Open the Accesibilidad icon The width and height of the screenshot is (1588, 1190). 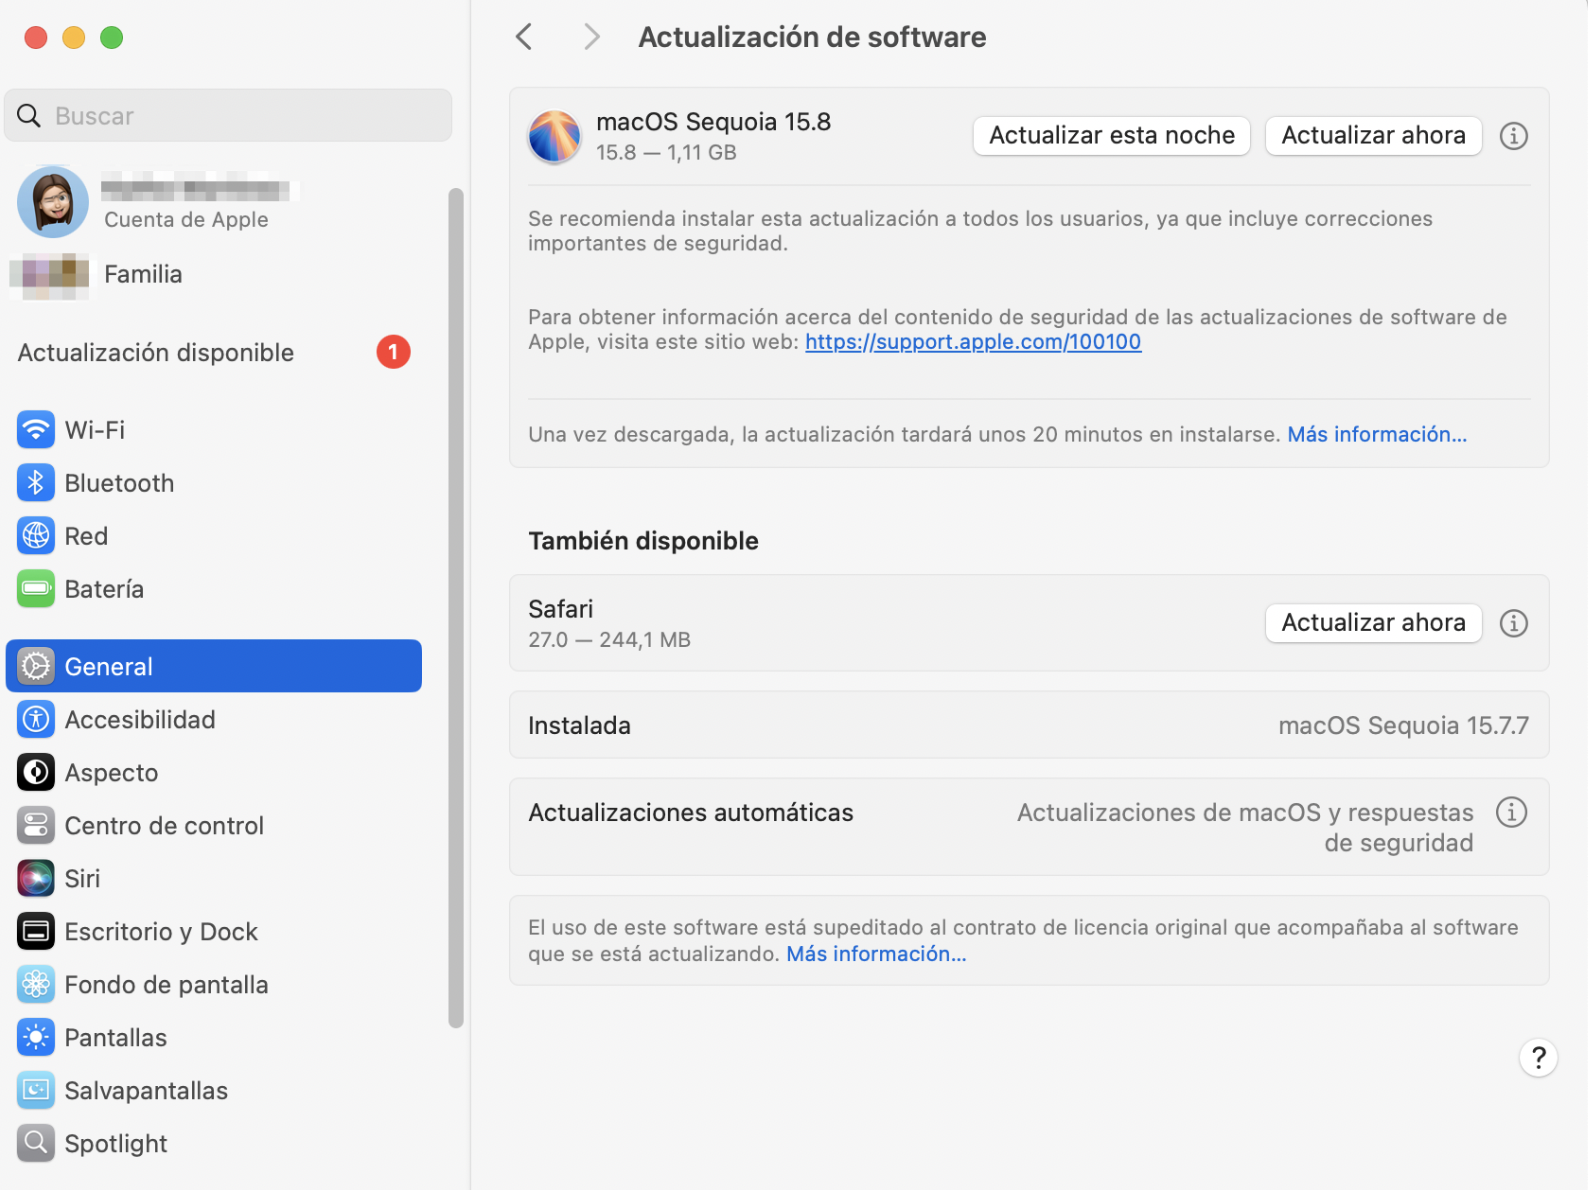coord(36,719)
